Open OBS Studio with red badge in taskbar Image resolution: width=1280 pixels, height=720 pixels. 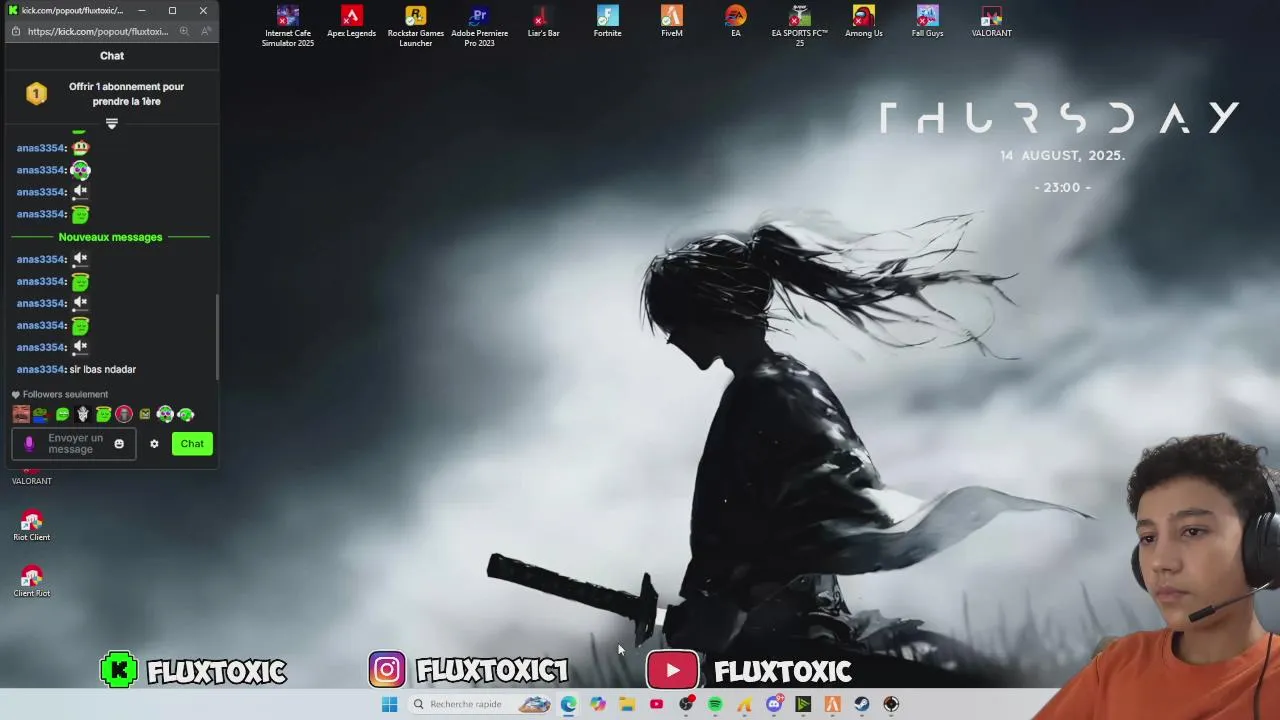(x=686, y=704)
